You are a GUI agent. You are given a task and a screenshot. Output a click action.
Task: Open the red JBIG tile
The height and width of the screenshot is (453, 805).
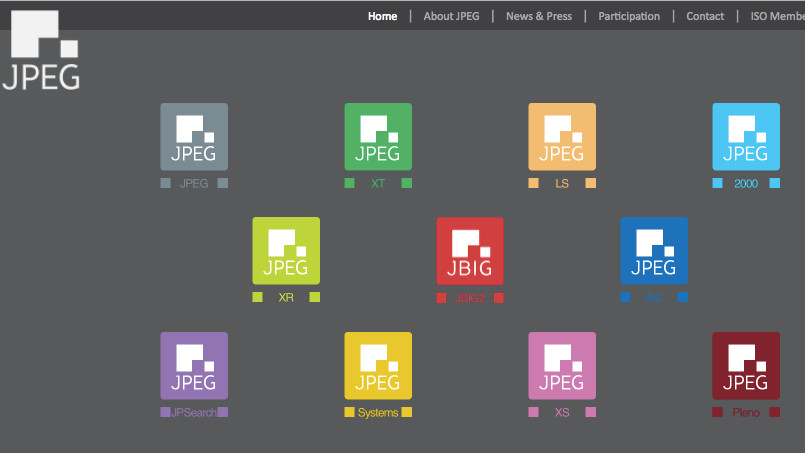[x=470, y=251]
